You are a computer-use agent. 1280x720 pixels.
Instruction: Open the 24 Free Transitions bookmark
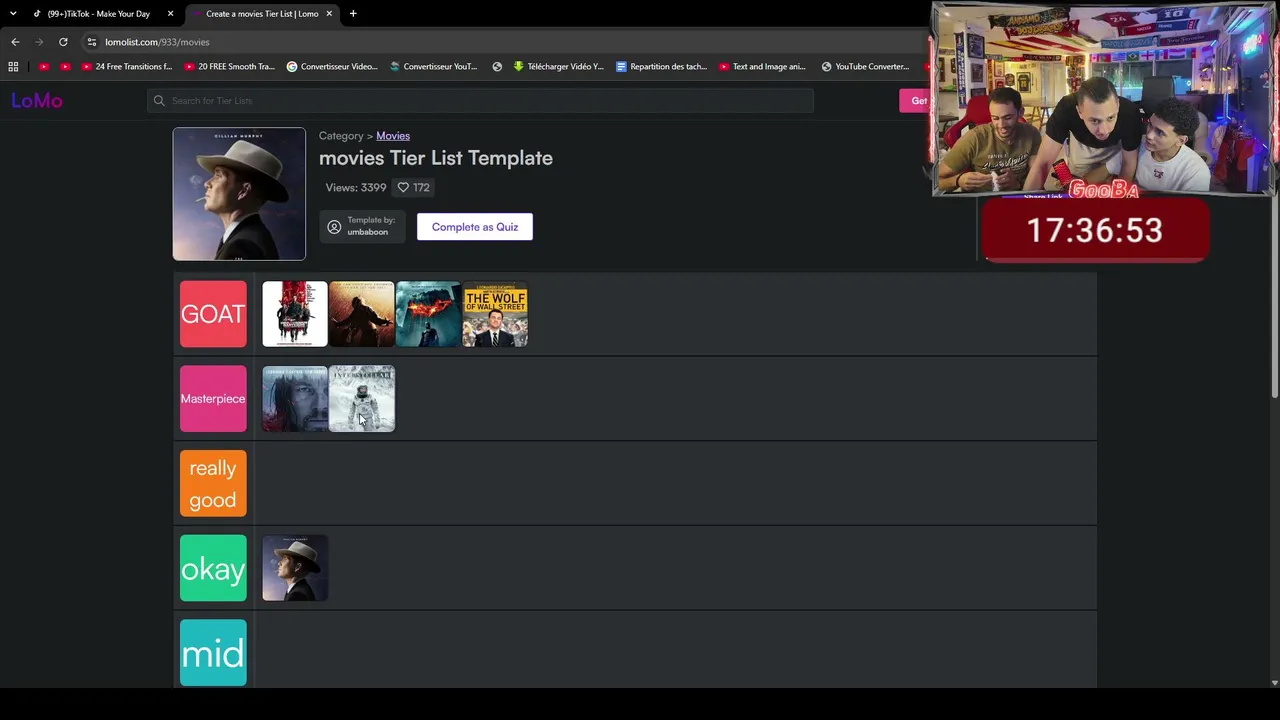tap(127, 67)
